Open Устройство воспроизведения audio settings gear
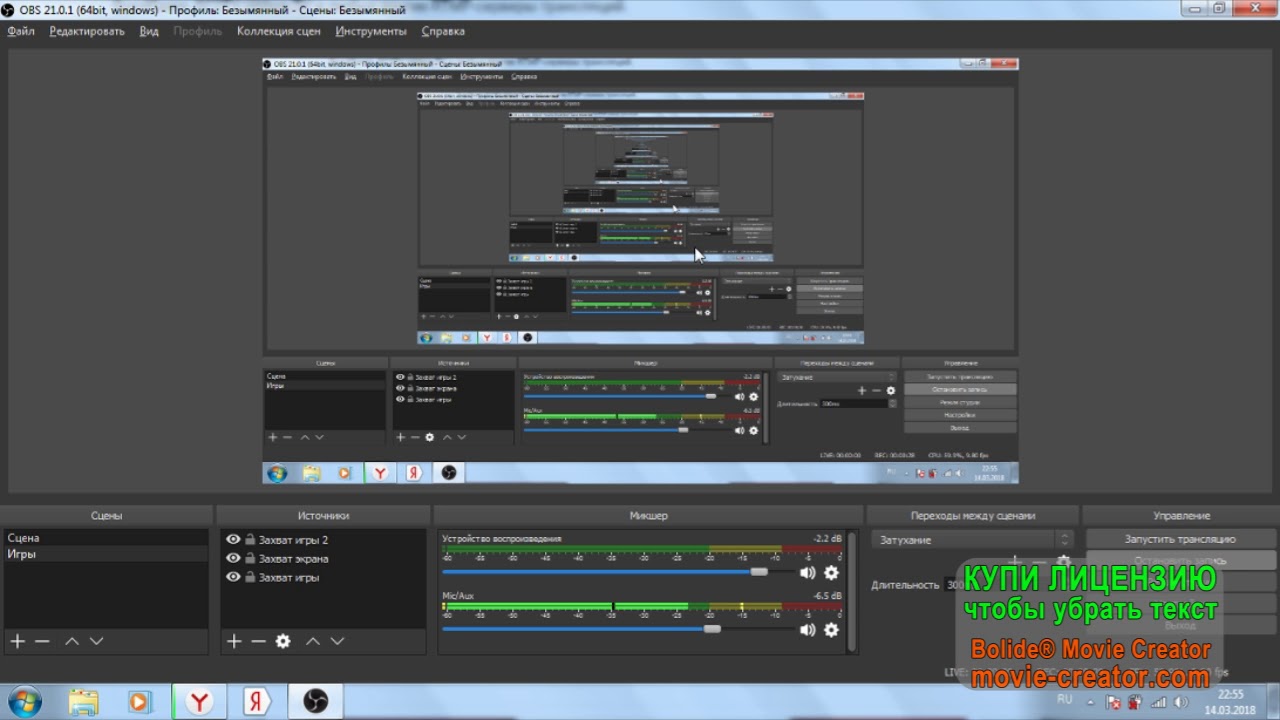This screenshot has width=1280, height=720. pos(831,573)
